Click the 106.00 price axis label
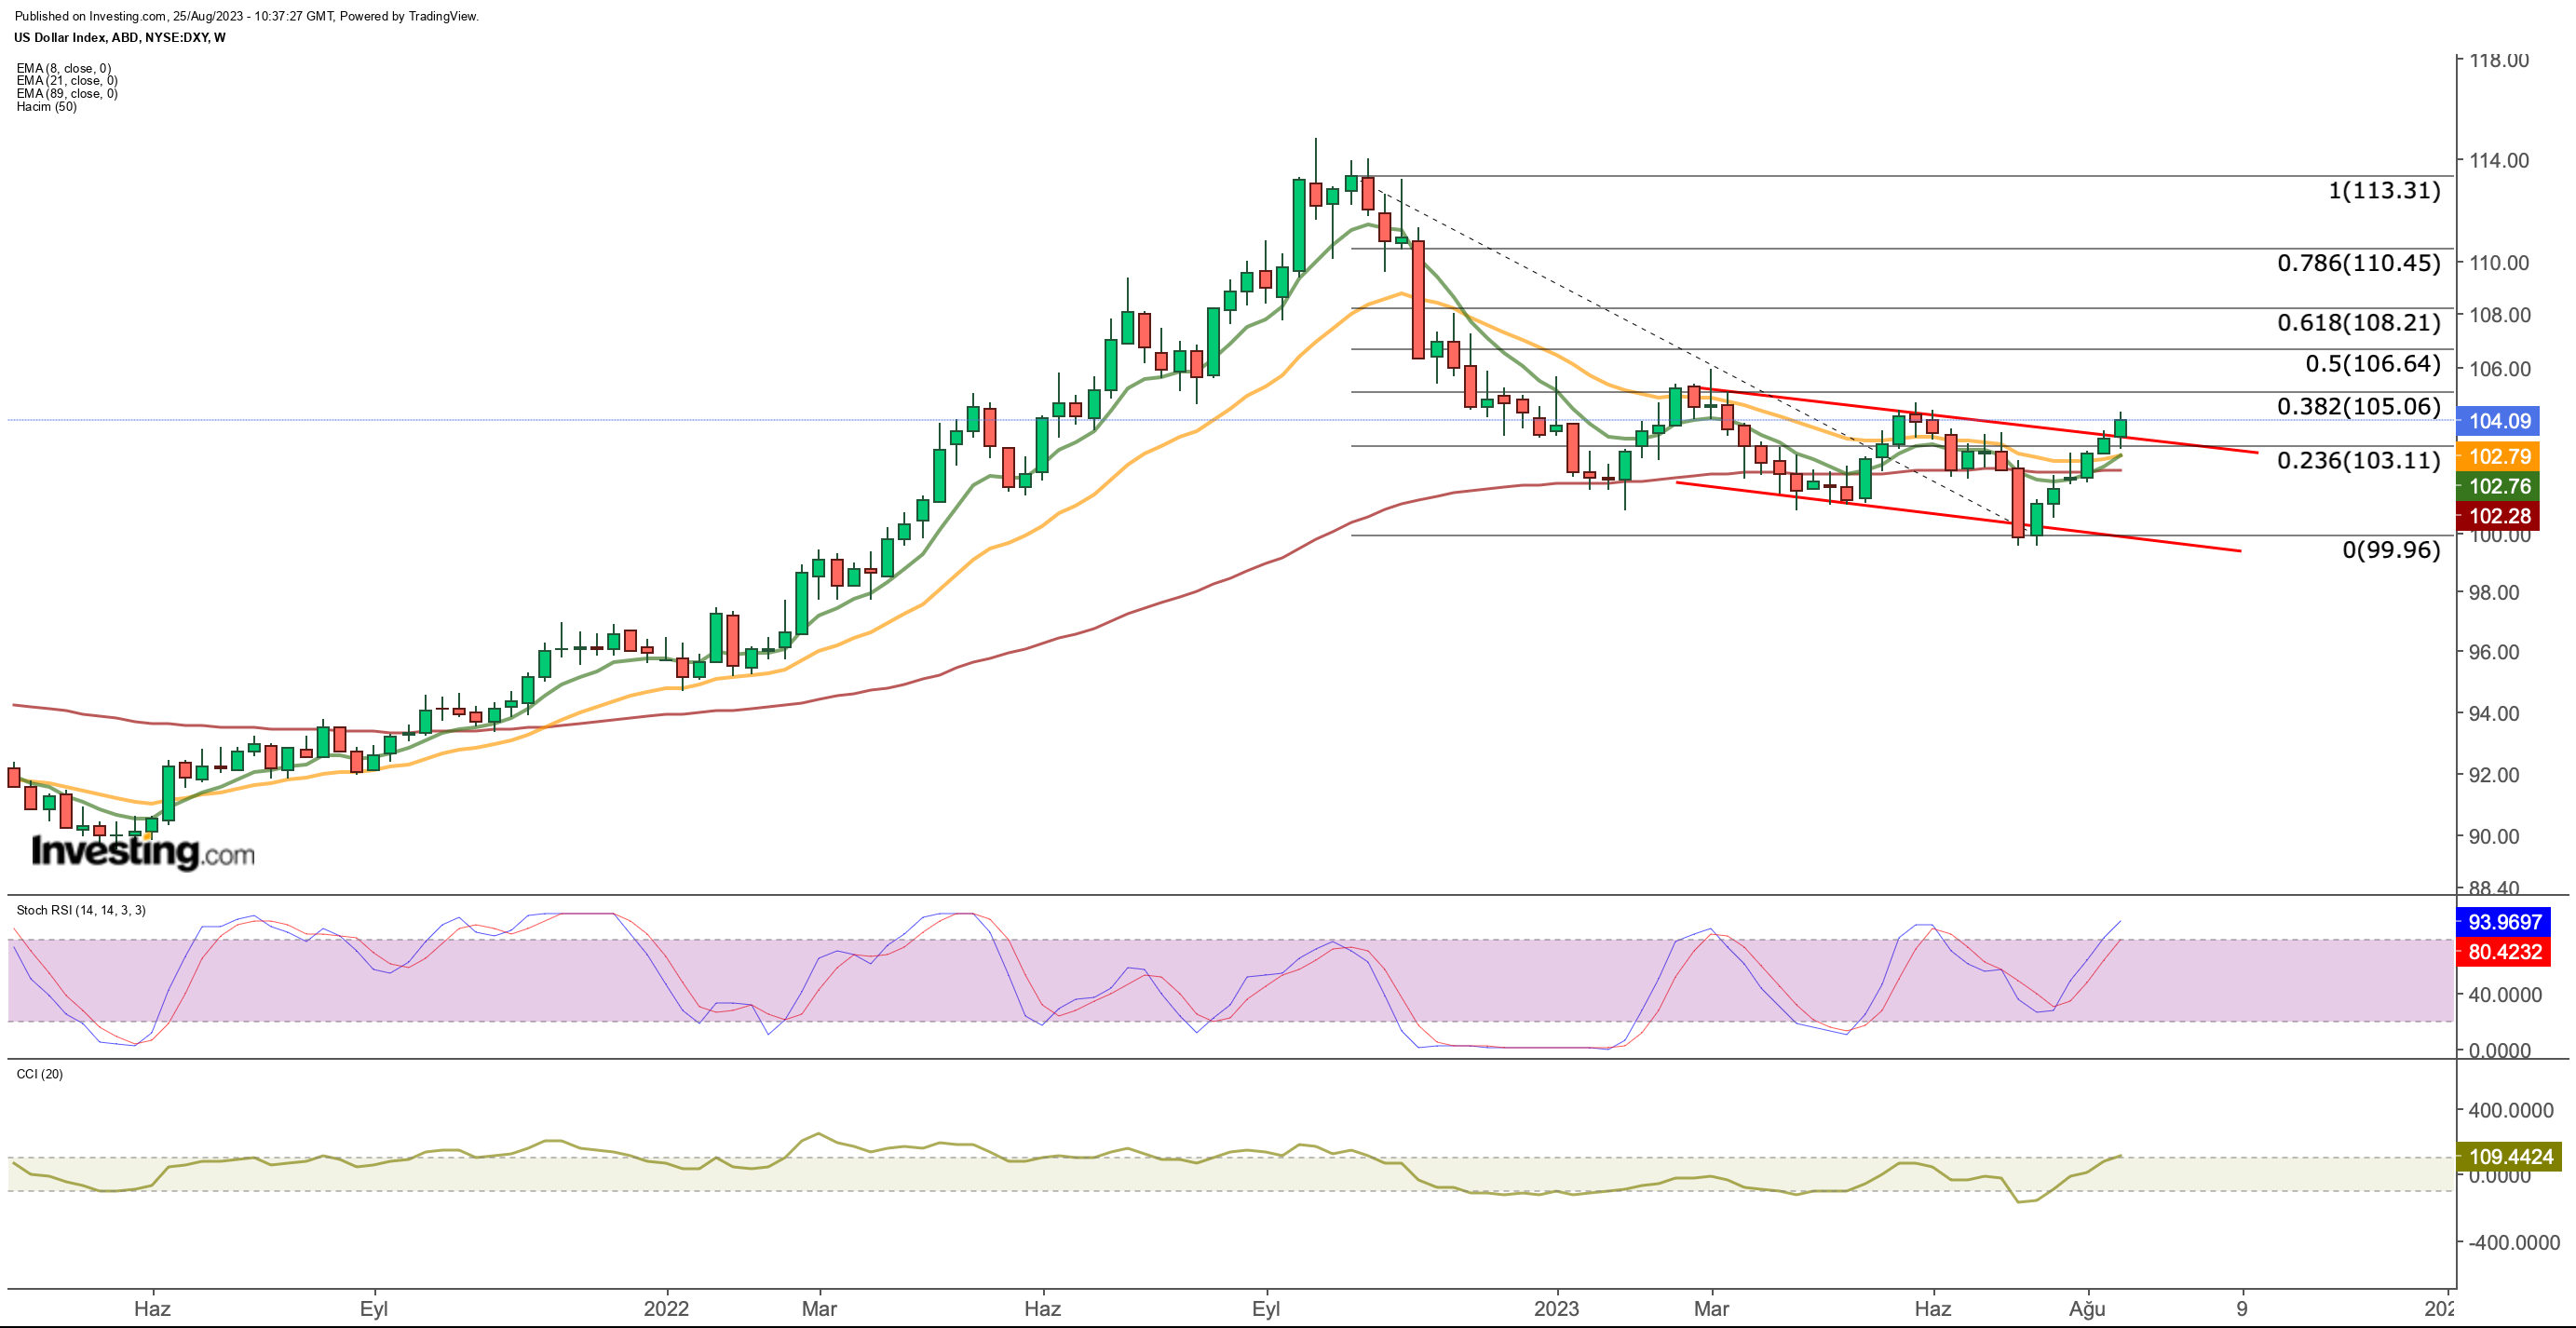The height and width of the screenshot is (1328, 2576). pyautogui.click(x=2499, y=369)
